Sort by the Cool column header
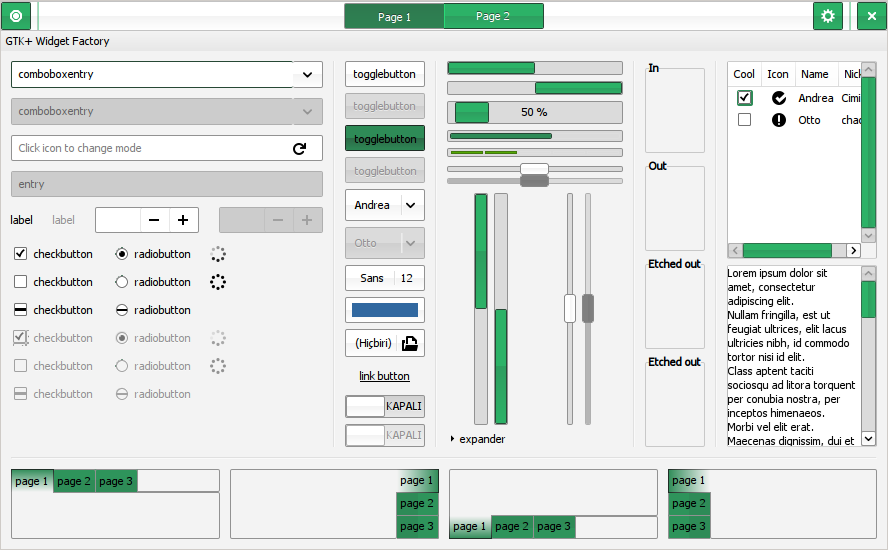 pos(744,74)
